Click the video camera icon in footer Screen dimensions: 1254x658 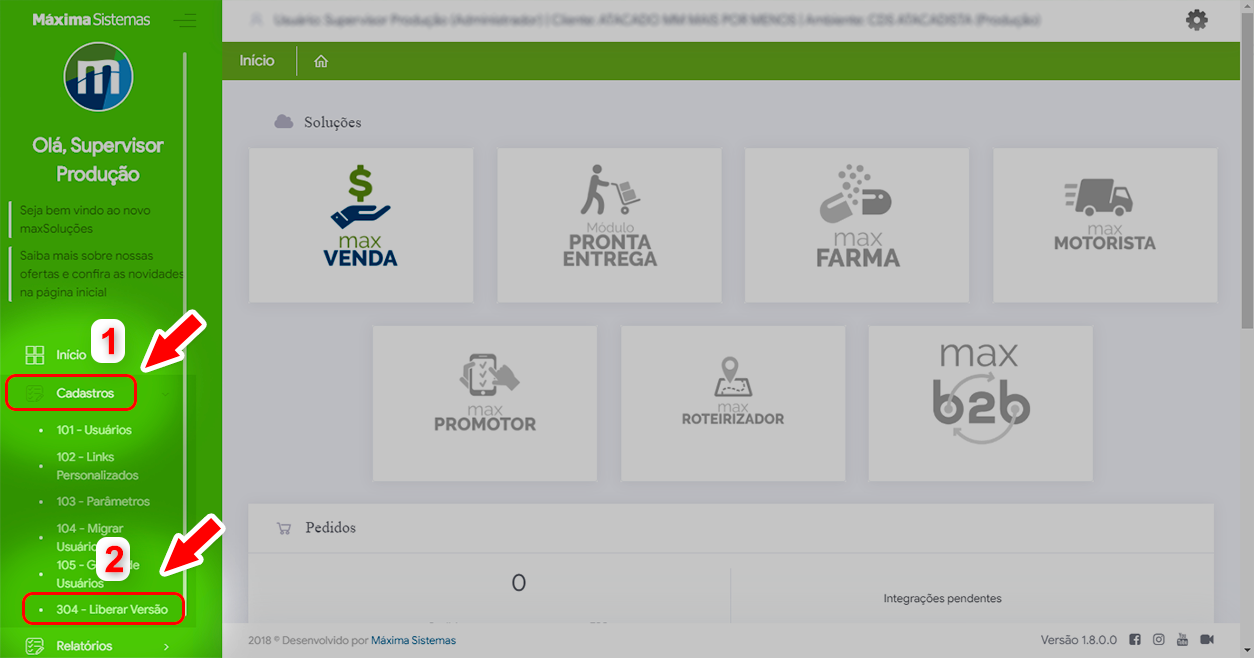(1207, 640)
